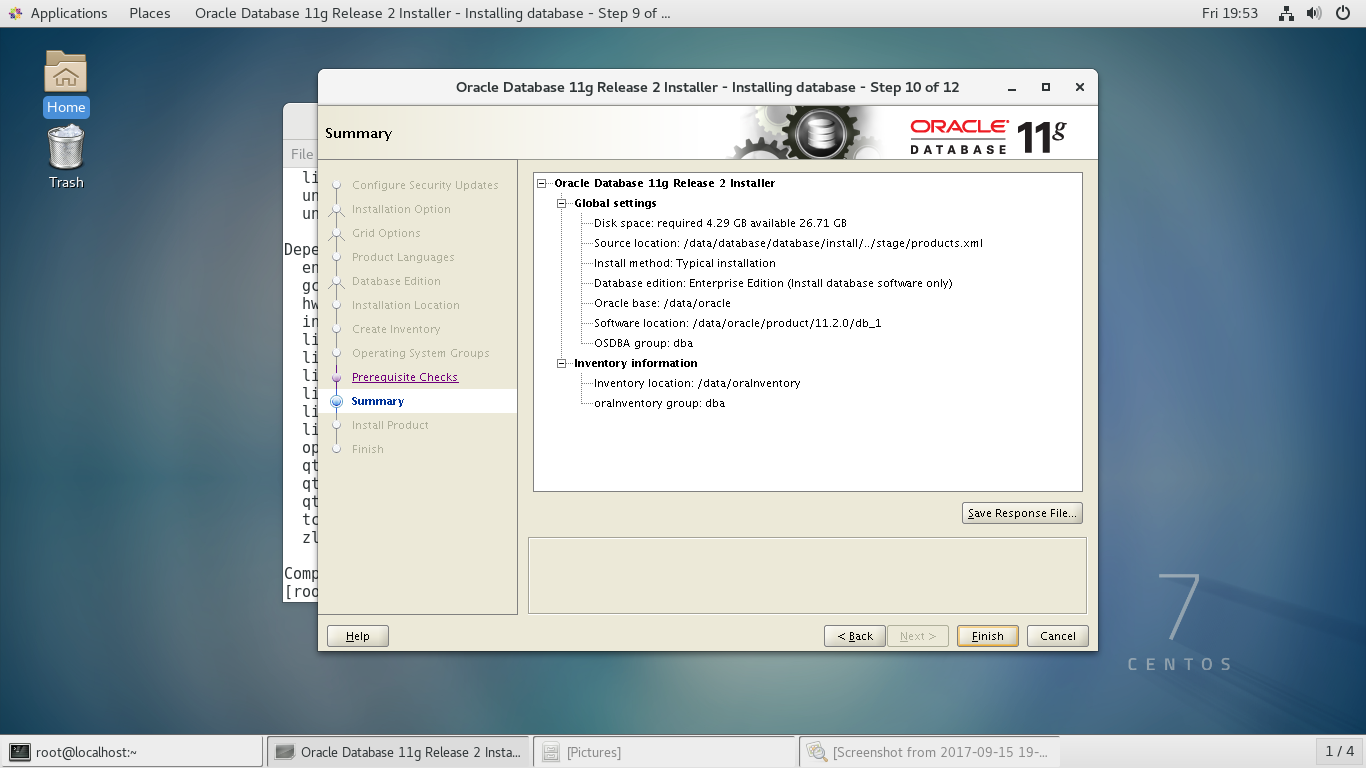Screen dimensions: 1366x768
Task: Click the Cancel button
Action: pyautogui.click(x=1058, y=636)
